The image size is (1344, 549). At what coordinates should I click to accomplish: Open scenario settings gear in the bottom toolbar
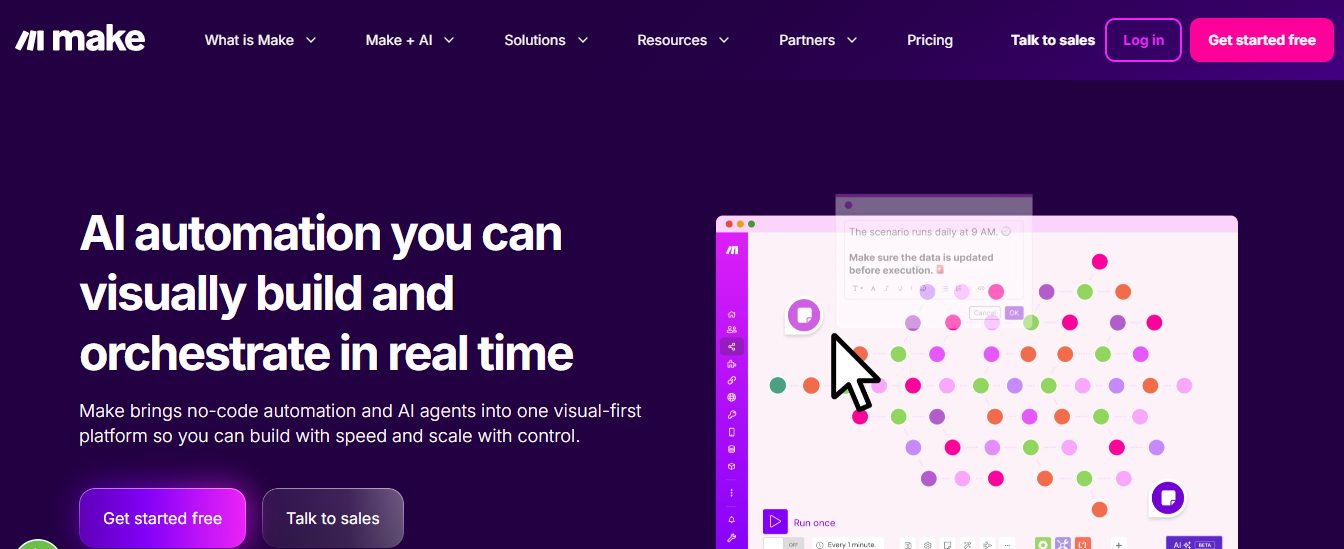click(928, 544)
